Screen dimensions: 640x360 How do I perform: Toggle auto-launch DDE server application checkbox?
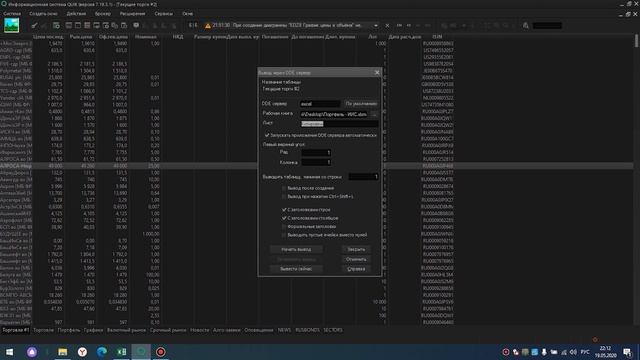click(267, 135)
